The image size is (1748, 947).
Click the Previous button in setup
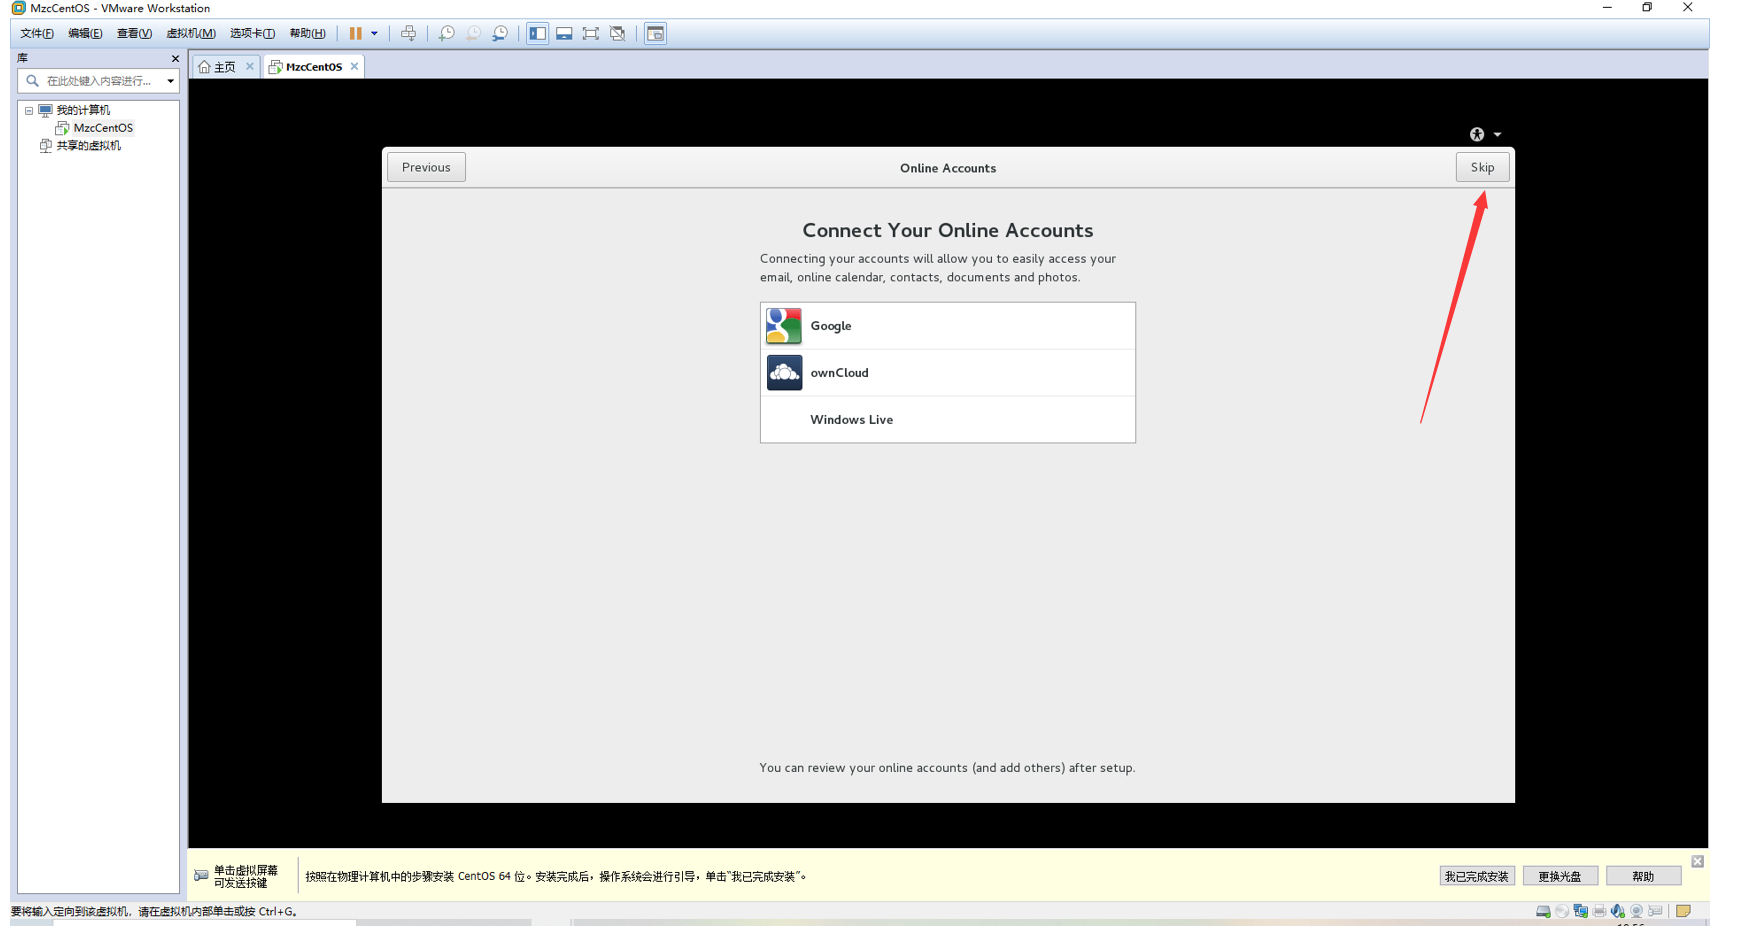426,167
